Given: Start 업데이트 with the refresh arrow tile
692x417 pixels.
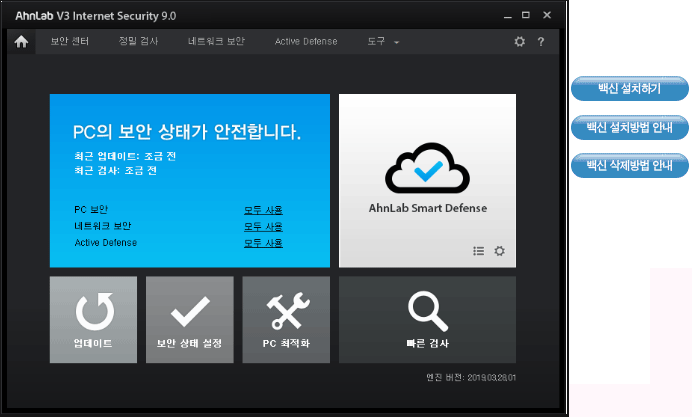Looking at the screenshot, I should click(93, 320).
